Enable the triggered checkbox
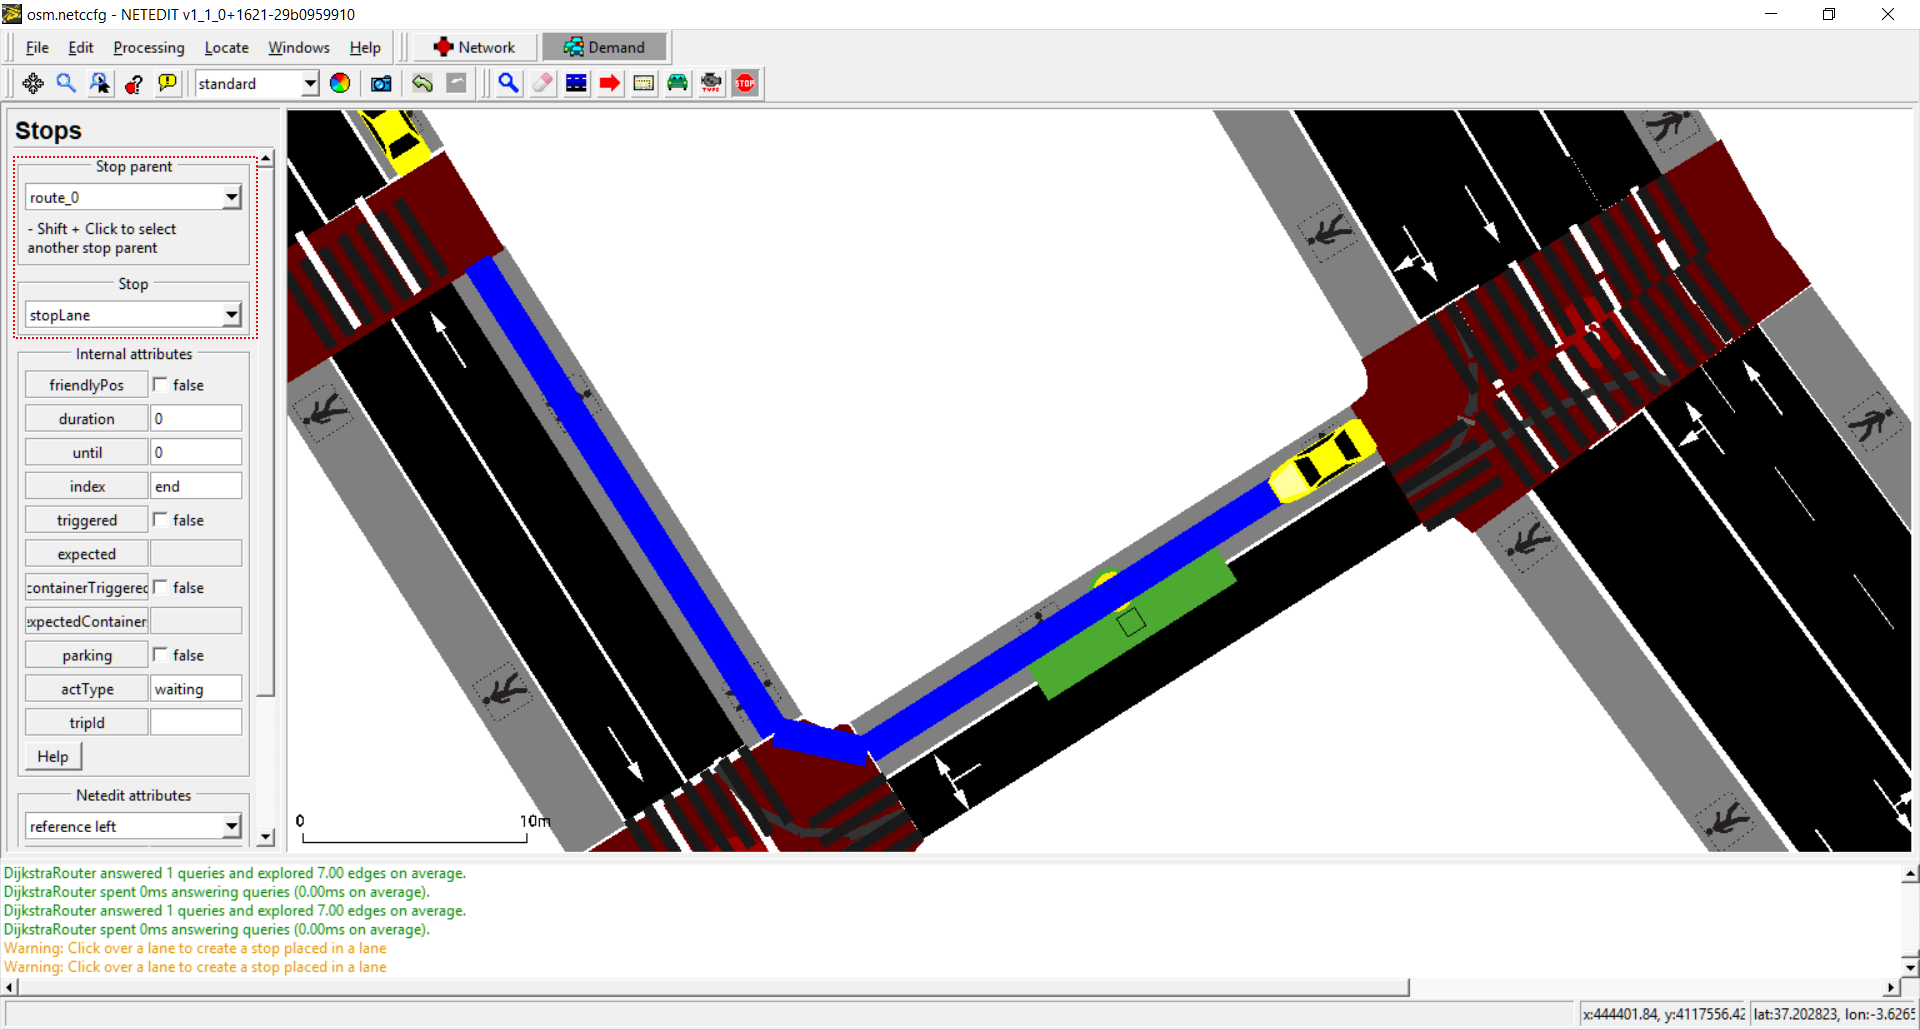The width and height of the screenshot is (1920, 1030). pos(160,520)
